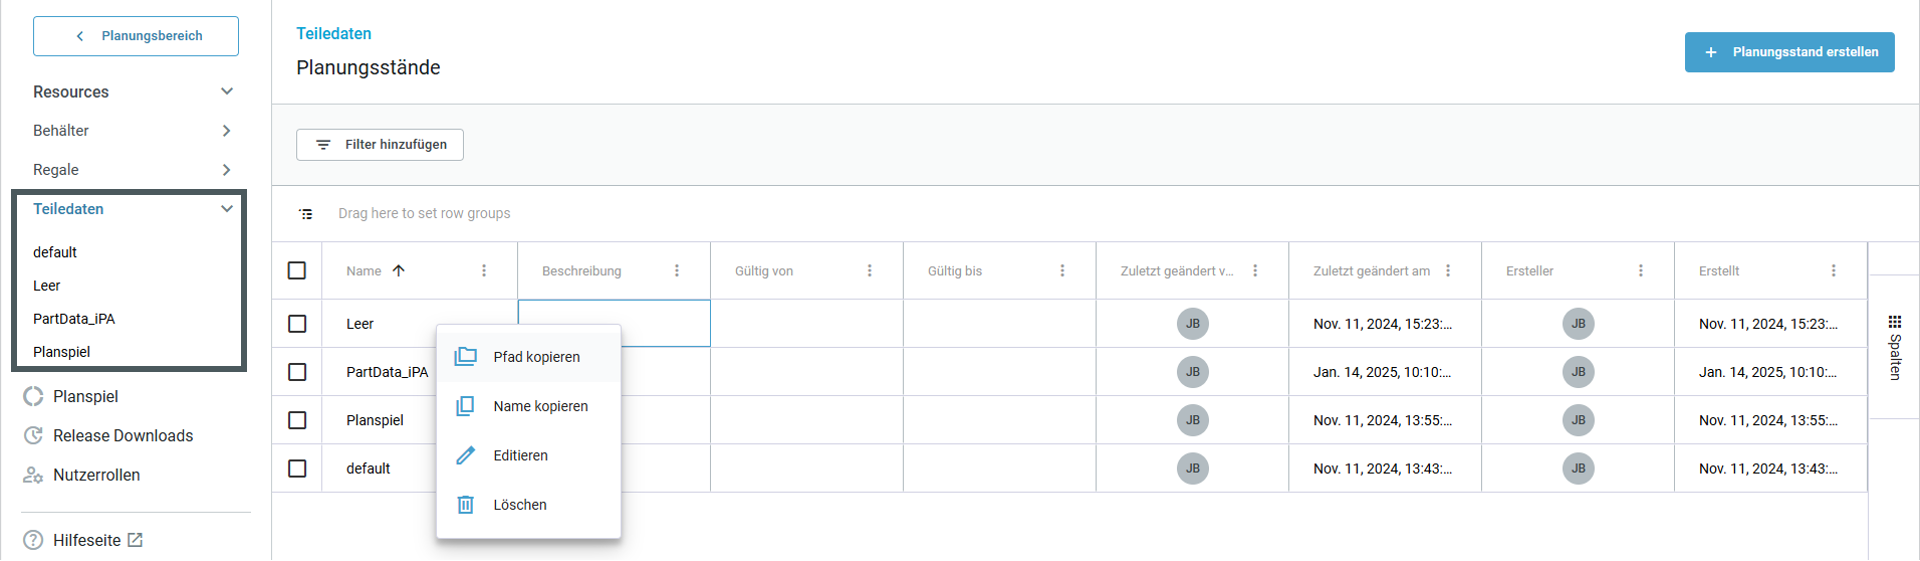The width and height of the screenshot is (1920, 561).
Task: Click the Nutzerrollen user icon
Action: click(x=33, y=475)
